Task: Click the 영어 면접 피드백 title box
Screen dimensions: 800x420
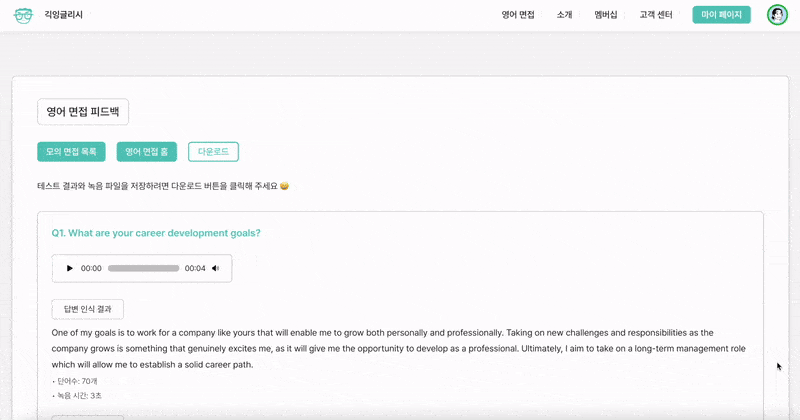Action: point(83,112)
